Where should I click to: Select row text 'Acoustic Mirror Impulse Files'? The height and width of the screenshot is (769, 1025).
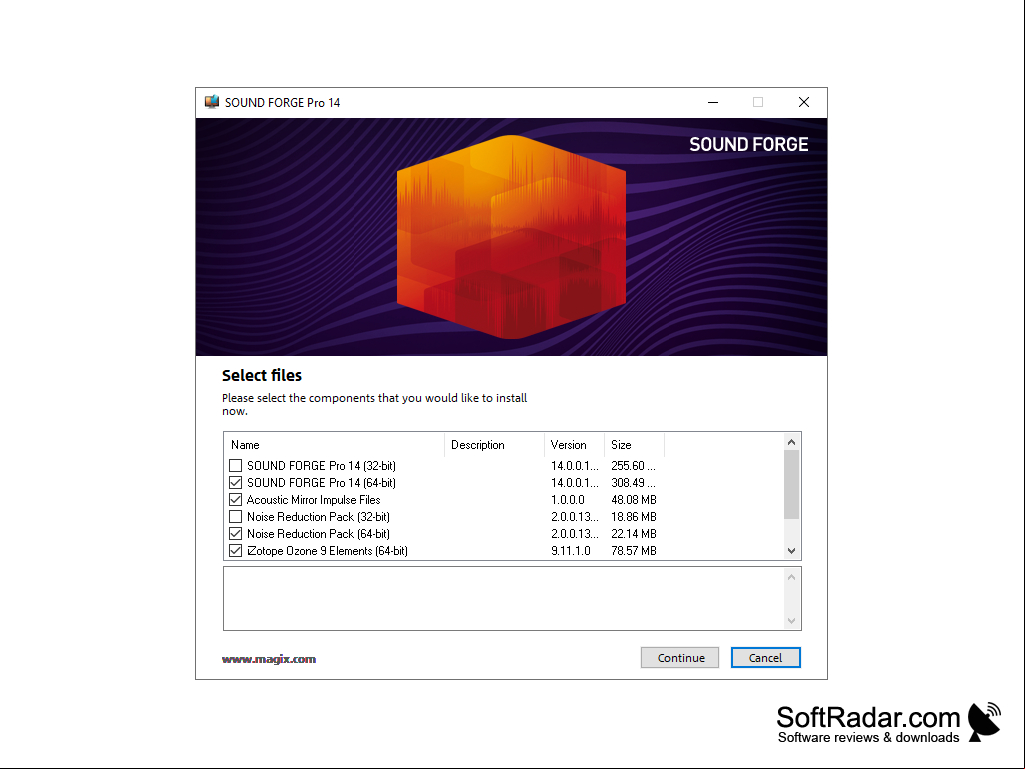coord(313,500)
